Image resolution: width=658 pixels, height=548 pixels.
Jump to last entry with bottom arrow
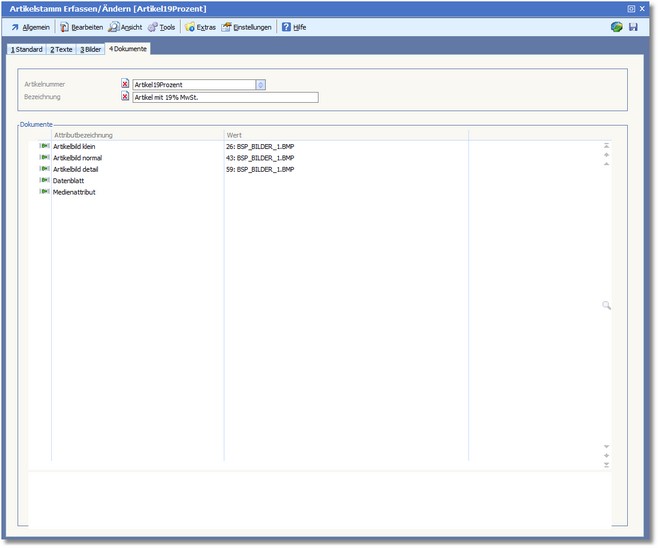[x=606, y=466]
